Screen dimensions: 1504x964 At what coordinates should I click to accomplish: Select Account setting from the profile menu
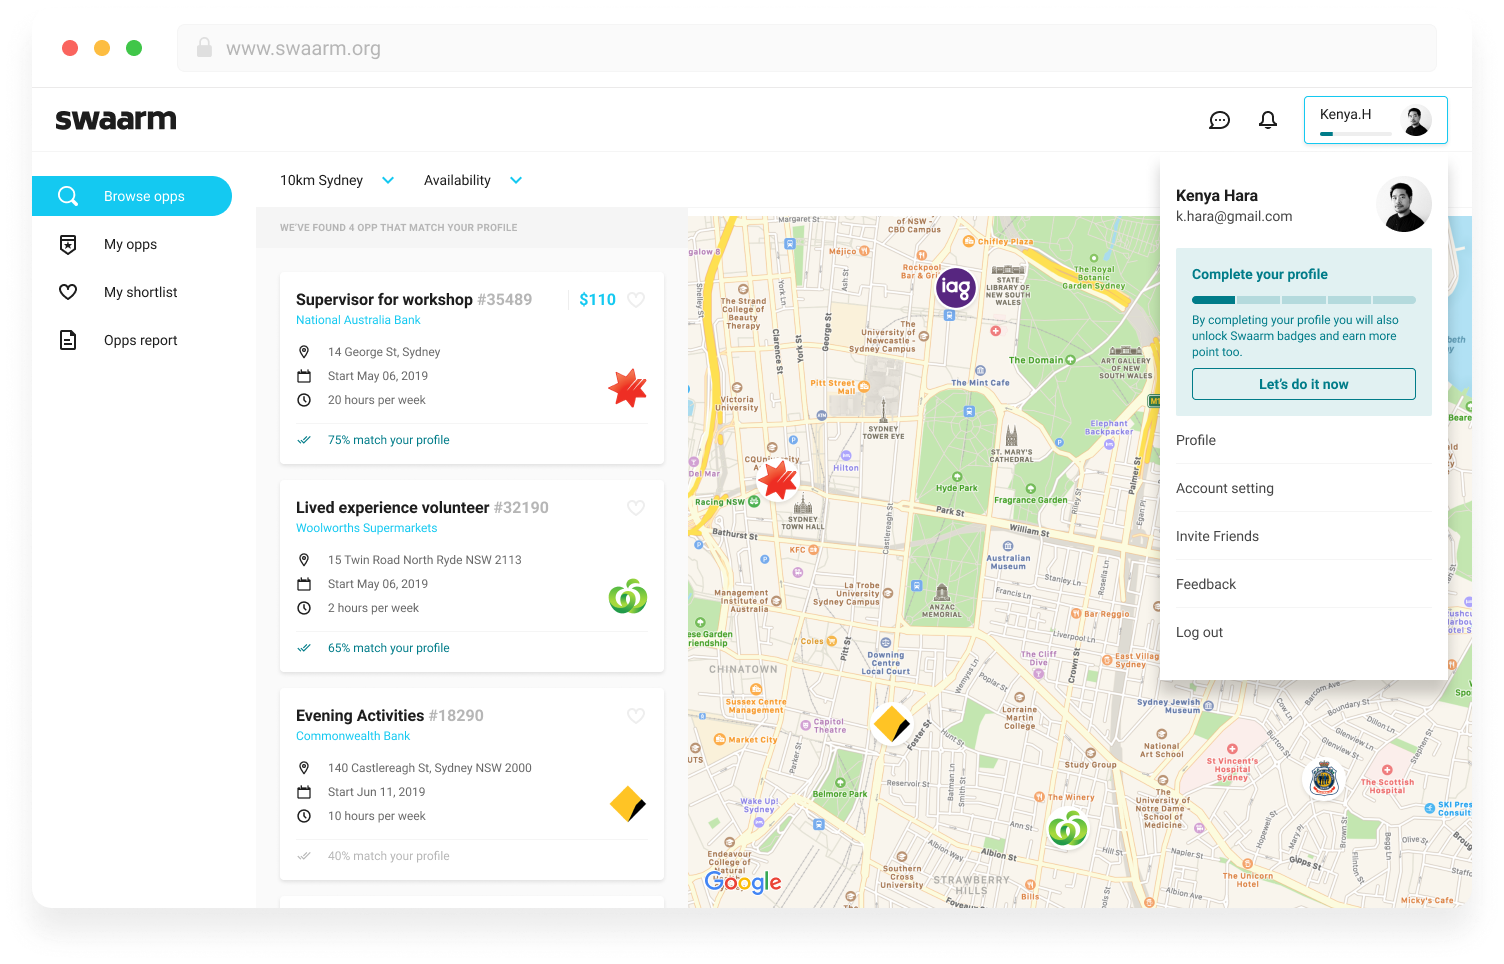click(x=1225, y=488)
